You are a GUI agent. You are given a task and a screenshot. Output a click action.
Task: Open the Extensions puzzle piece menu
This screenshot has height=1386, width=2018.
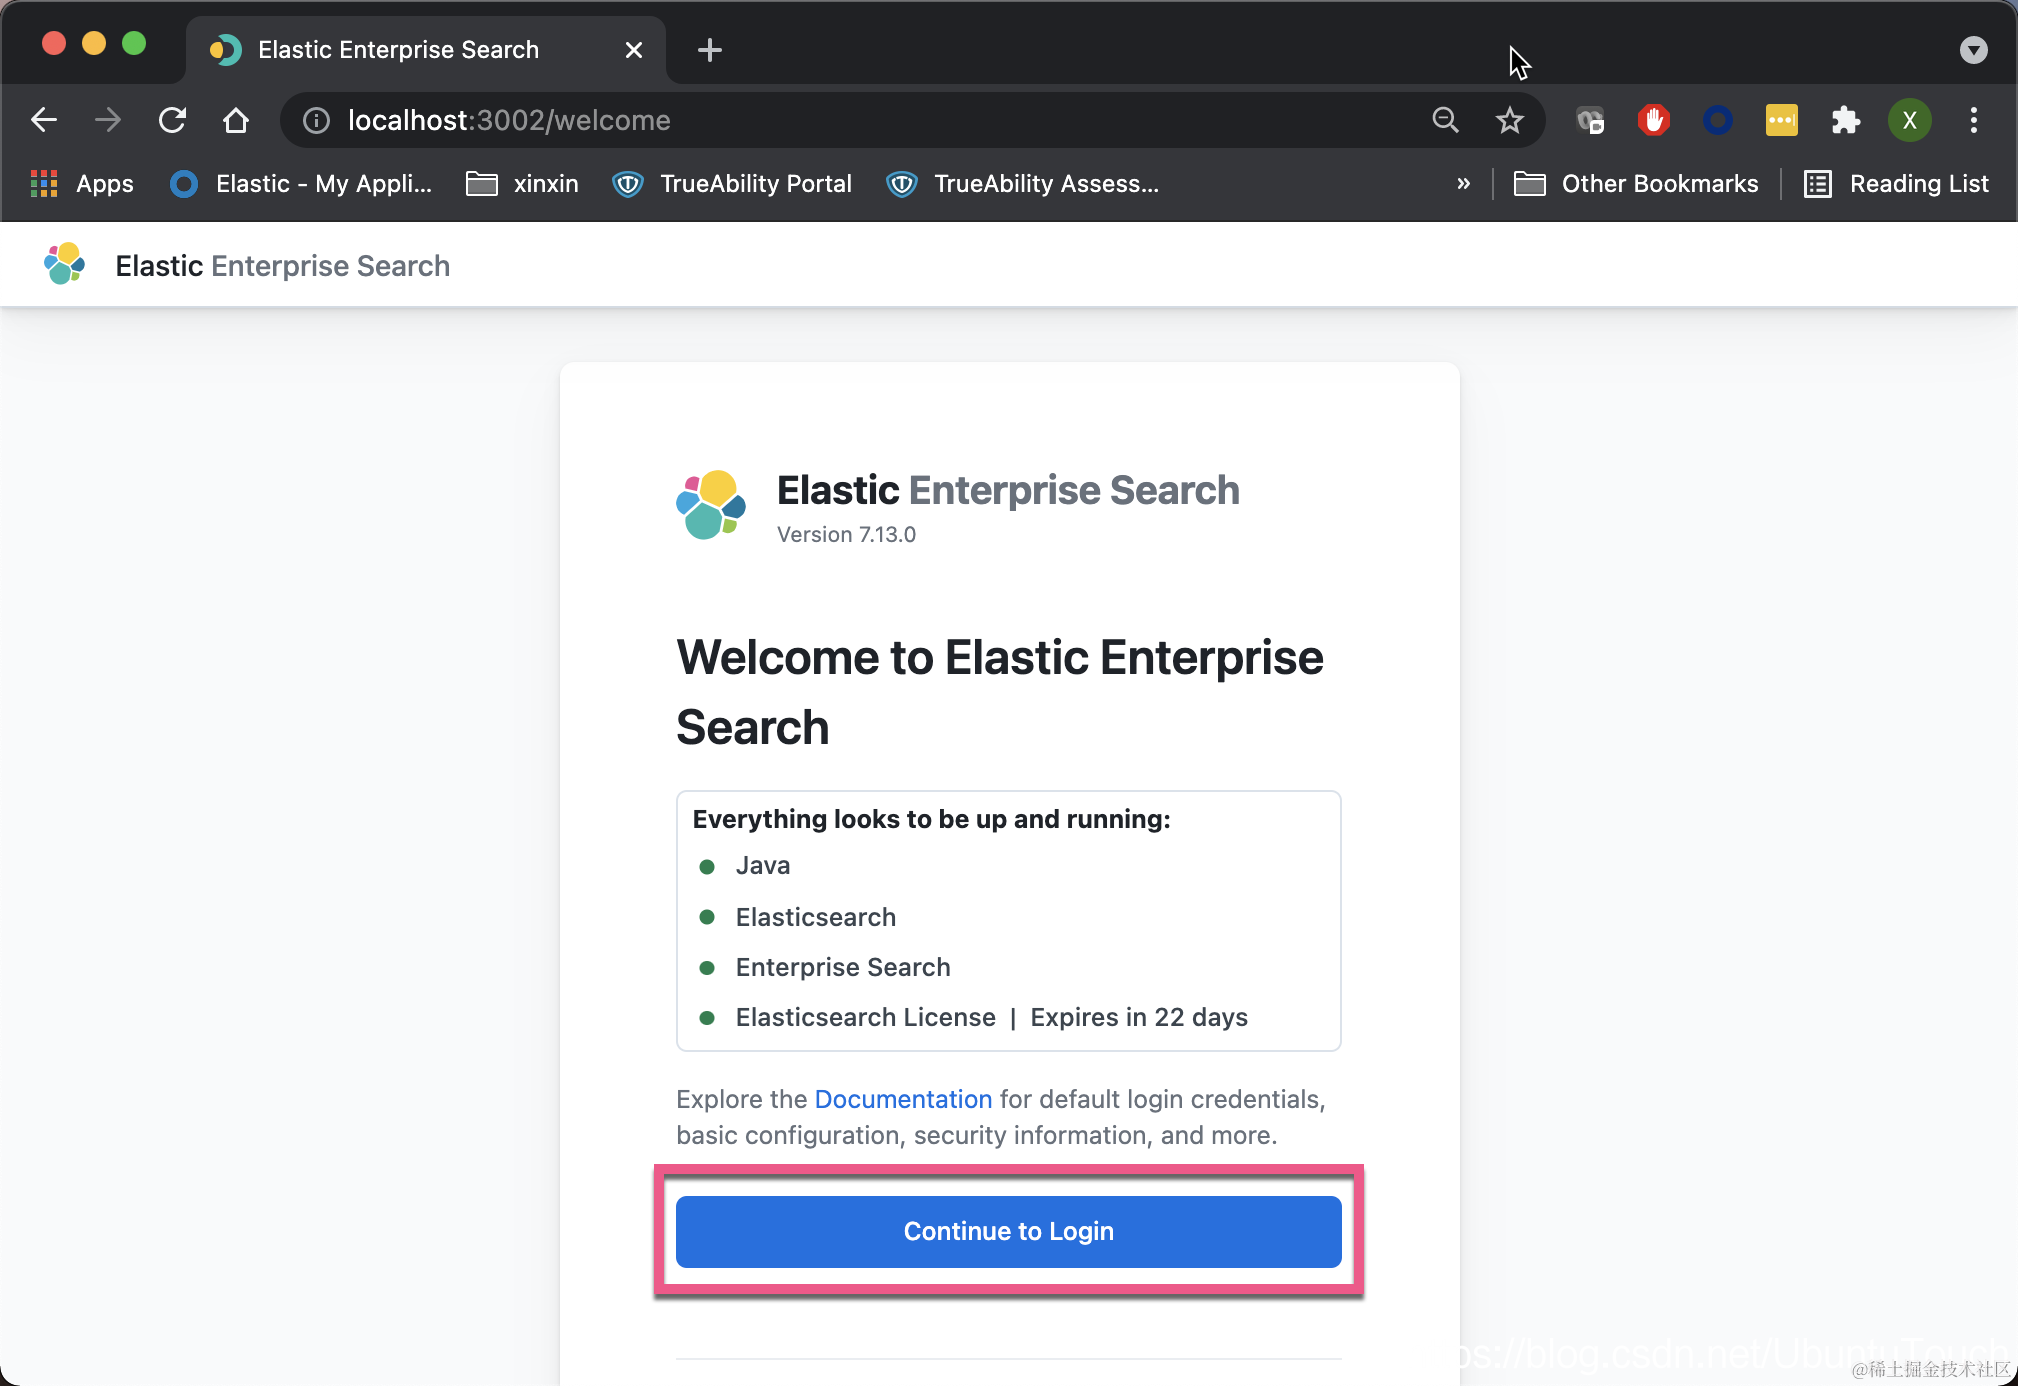[x=1845, y=120]
